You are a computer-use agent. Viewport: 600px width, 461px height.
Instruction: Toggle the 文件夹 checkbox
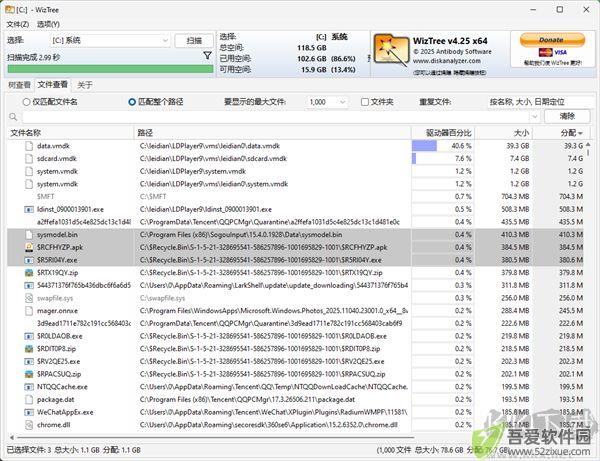[365, 102]
